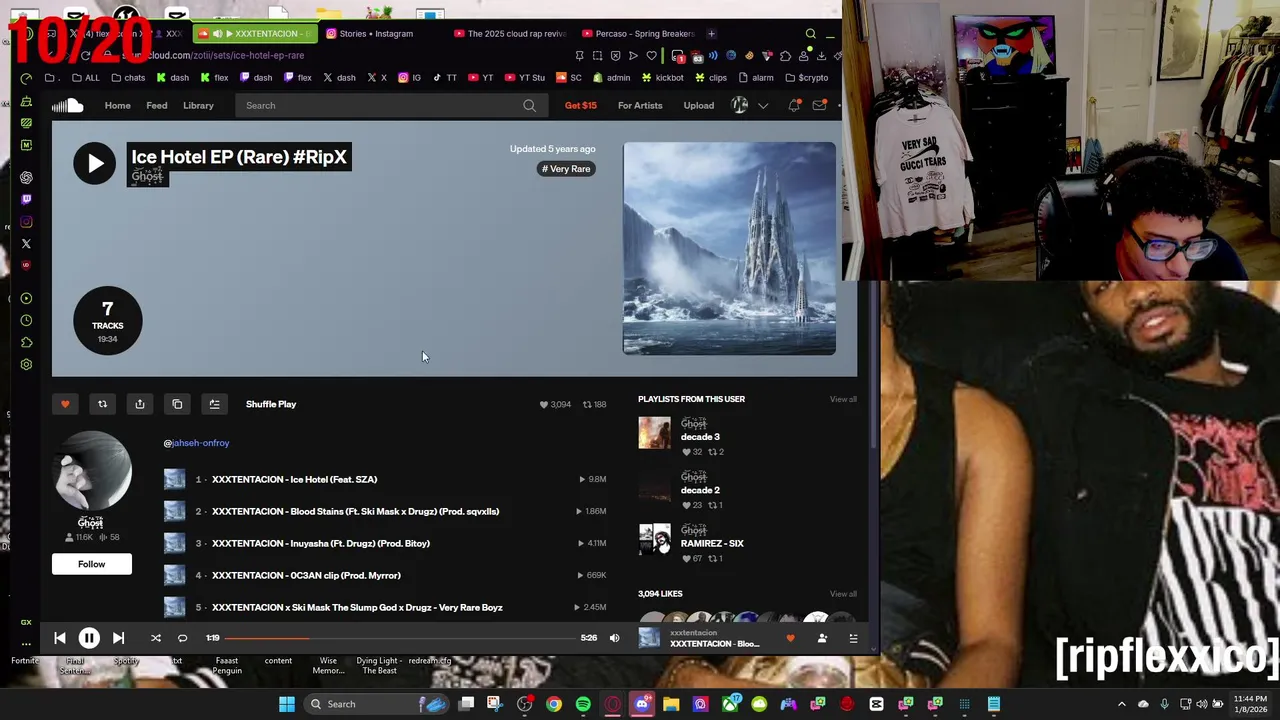The image size is (1280, 720).
Task: Pause the current track
Action: 89,638
